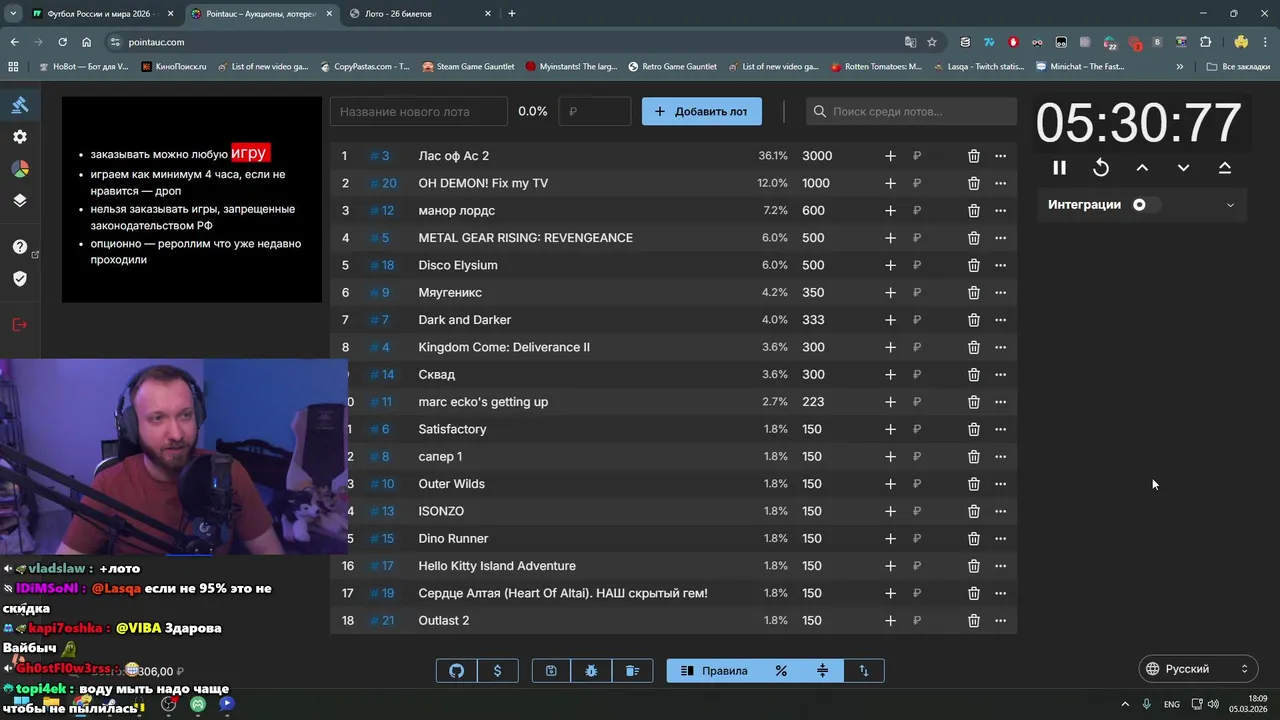Open a new browser tab
1280x720 pixels.
point(512,14)
